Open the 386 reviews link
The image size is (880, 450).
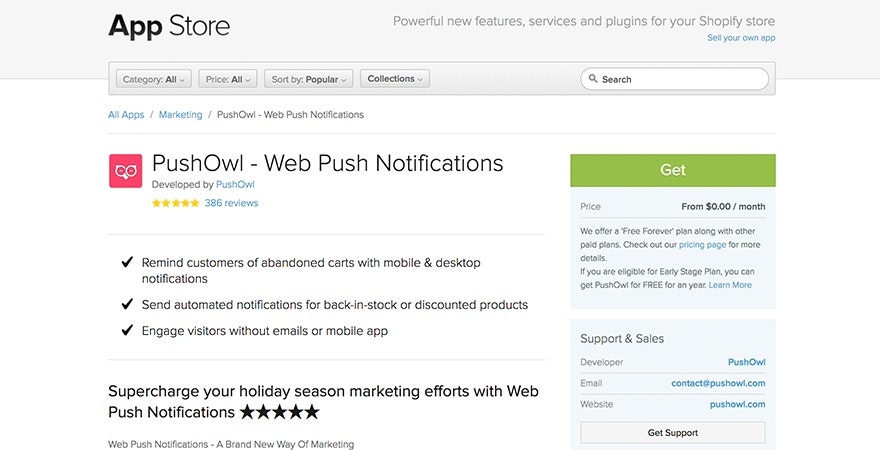coord(231,203)
